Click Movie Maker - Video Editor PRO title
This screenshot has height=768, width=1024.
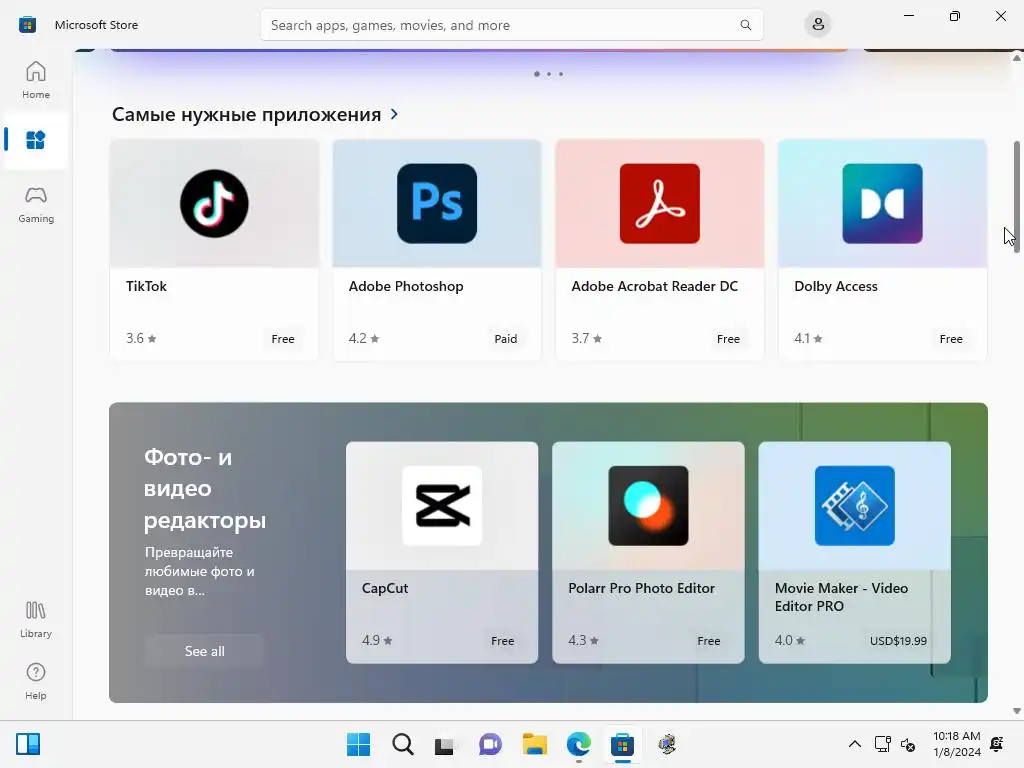point(841,597)
